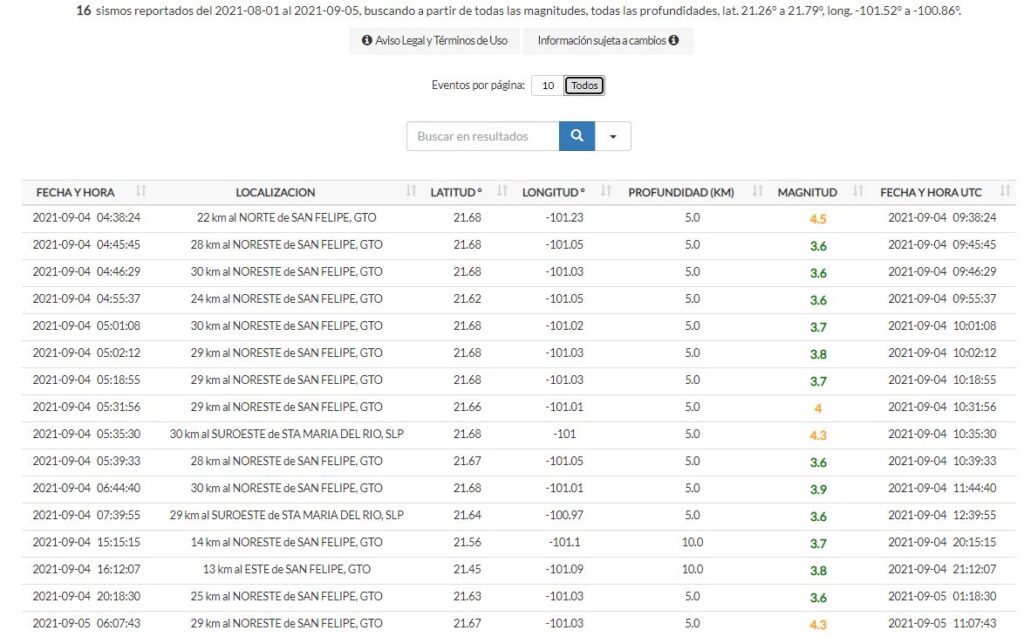Click the blue magnifying glass search button

pyautogui.click(x=576, y=136)
